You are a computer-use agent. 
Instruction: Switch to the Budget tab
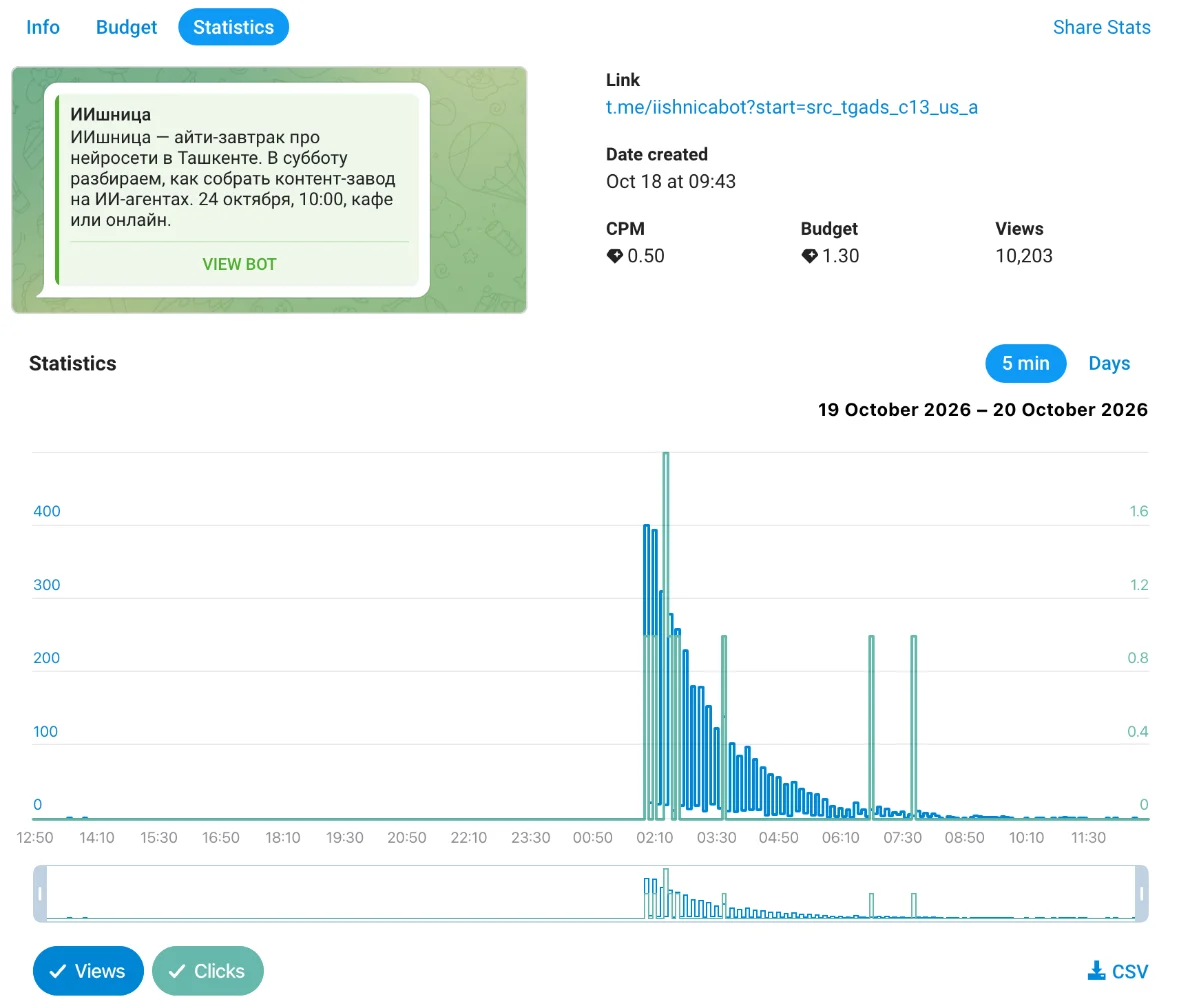(x=126, y=27)
